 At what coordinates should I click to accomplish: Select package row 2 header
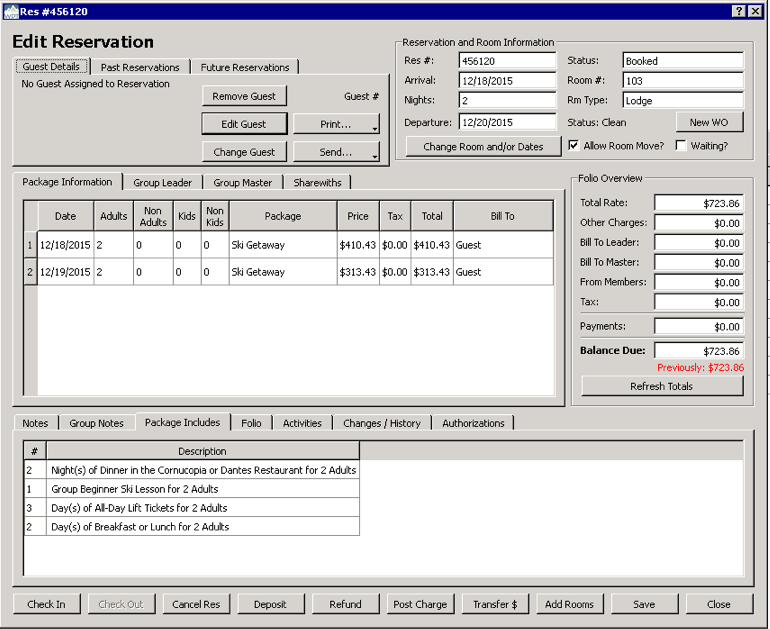[x=30, y=272]
